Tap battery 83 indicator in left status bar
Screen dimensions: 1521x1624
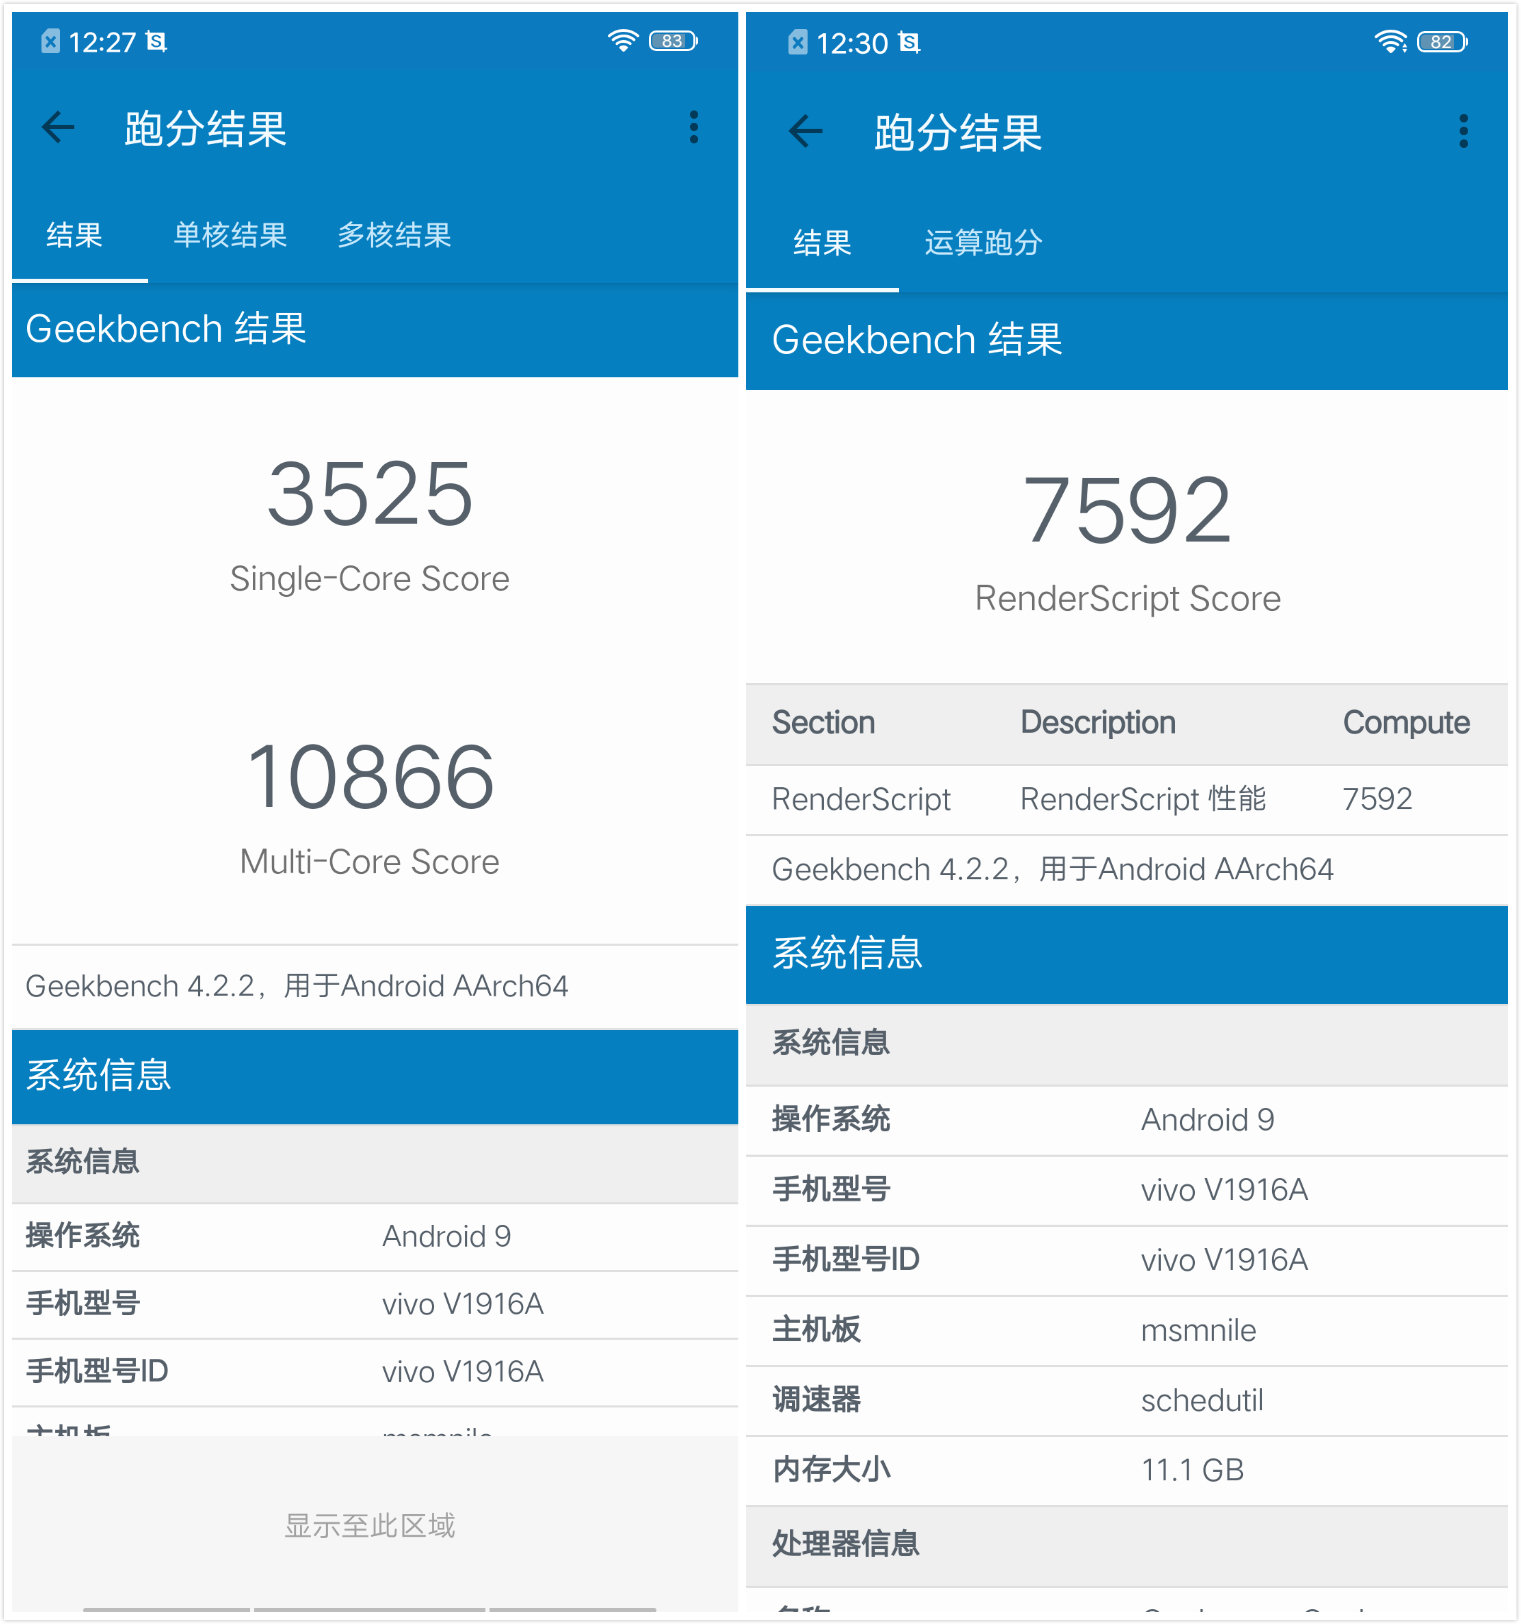point(674,41)
